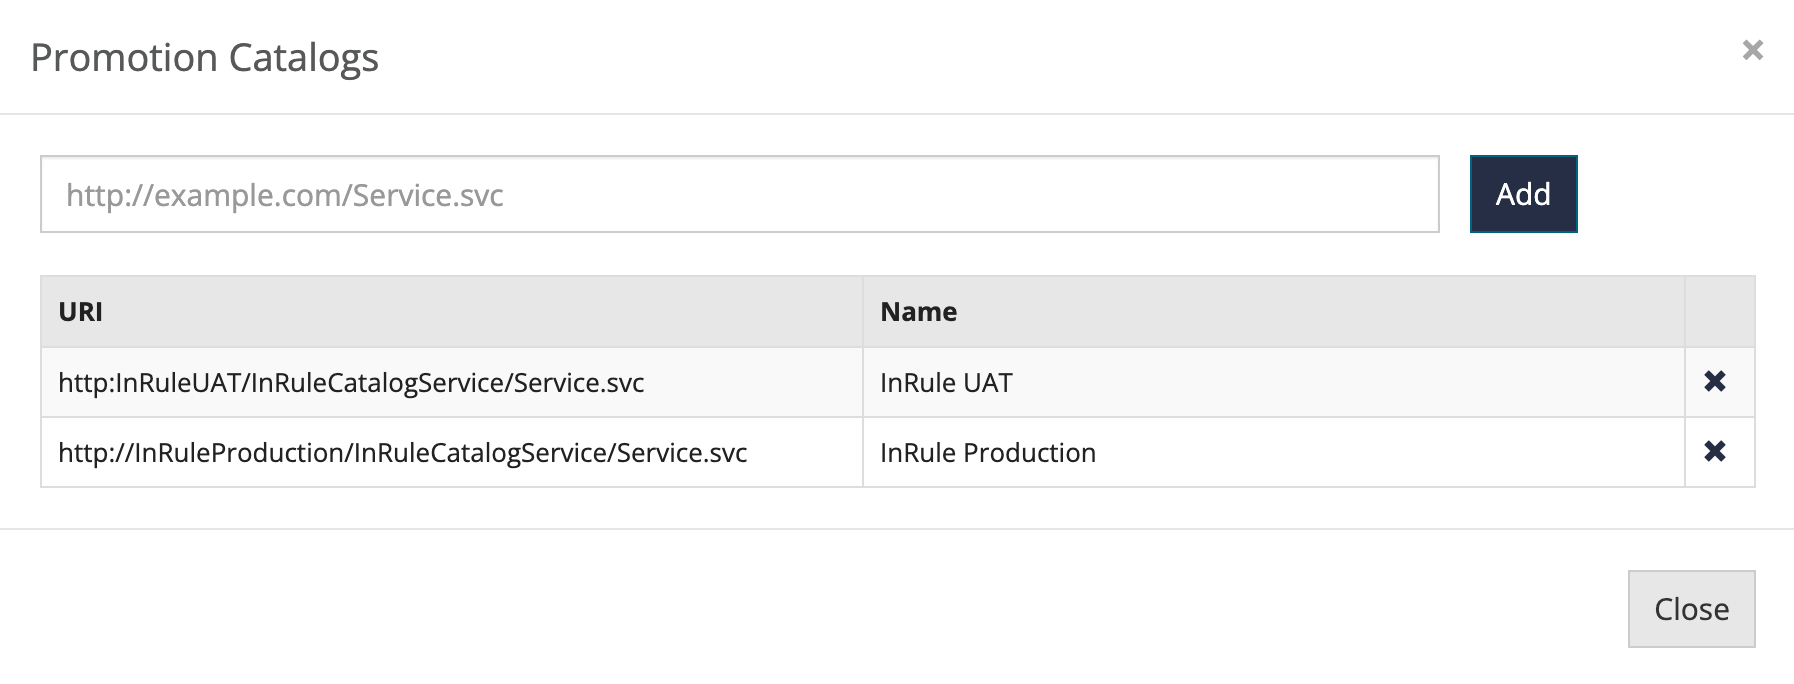Delete the InRule Production catalog row

(1714, 451)
